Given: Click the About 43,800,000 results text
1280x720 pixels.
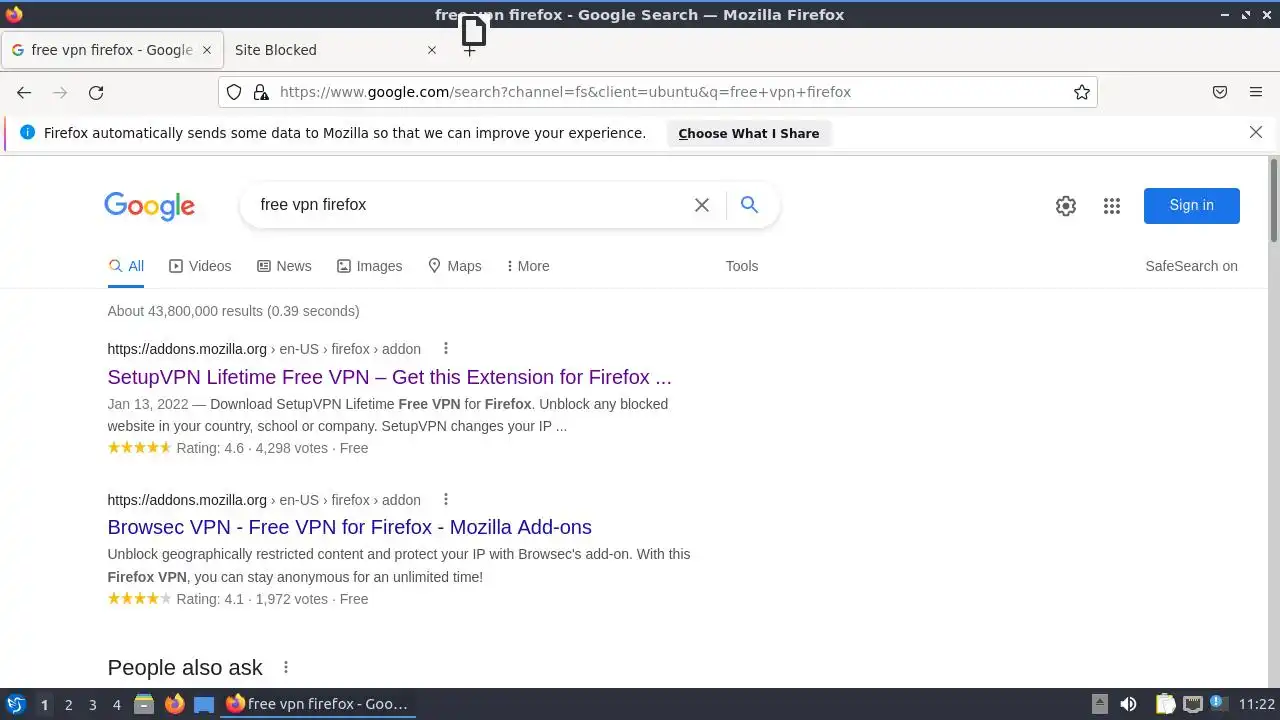Looking at the screenshot, I should 233,311.
